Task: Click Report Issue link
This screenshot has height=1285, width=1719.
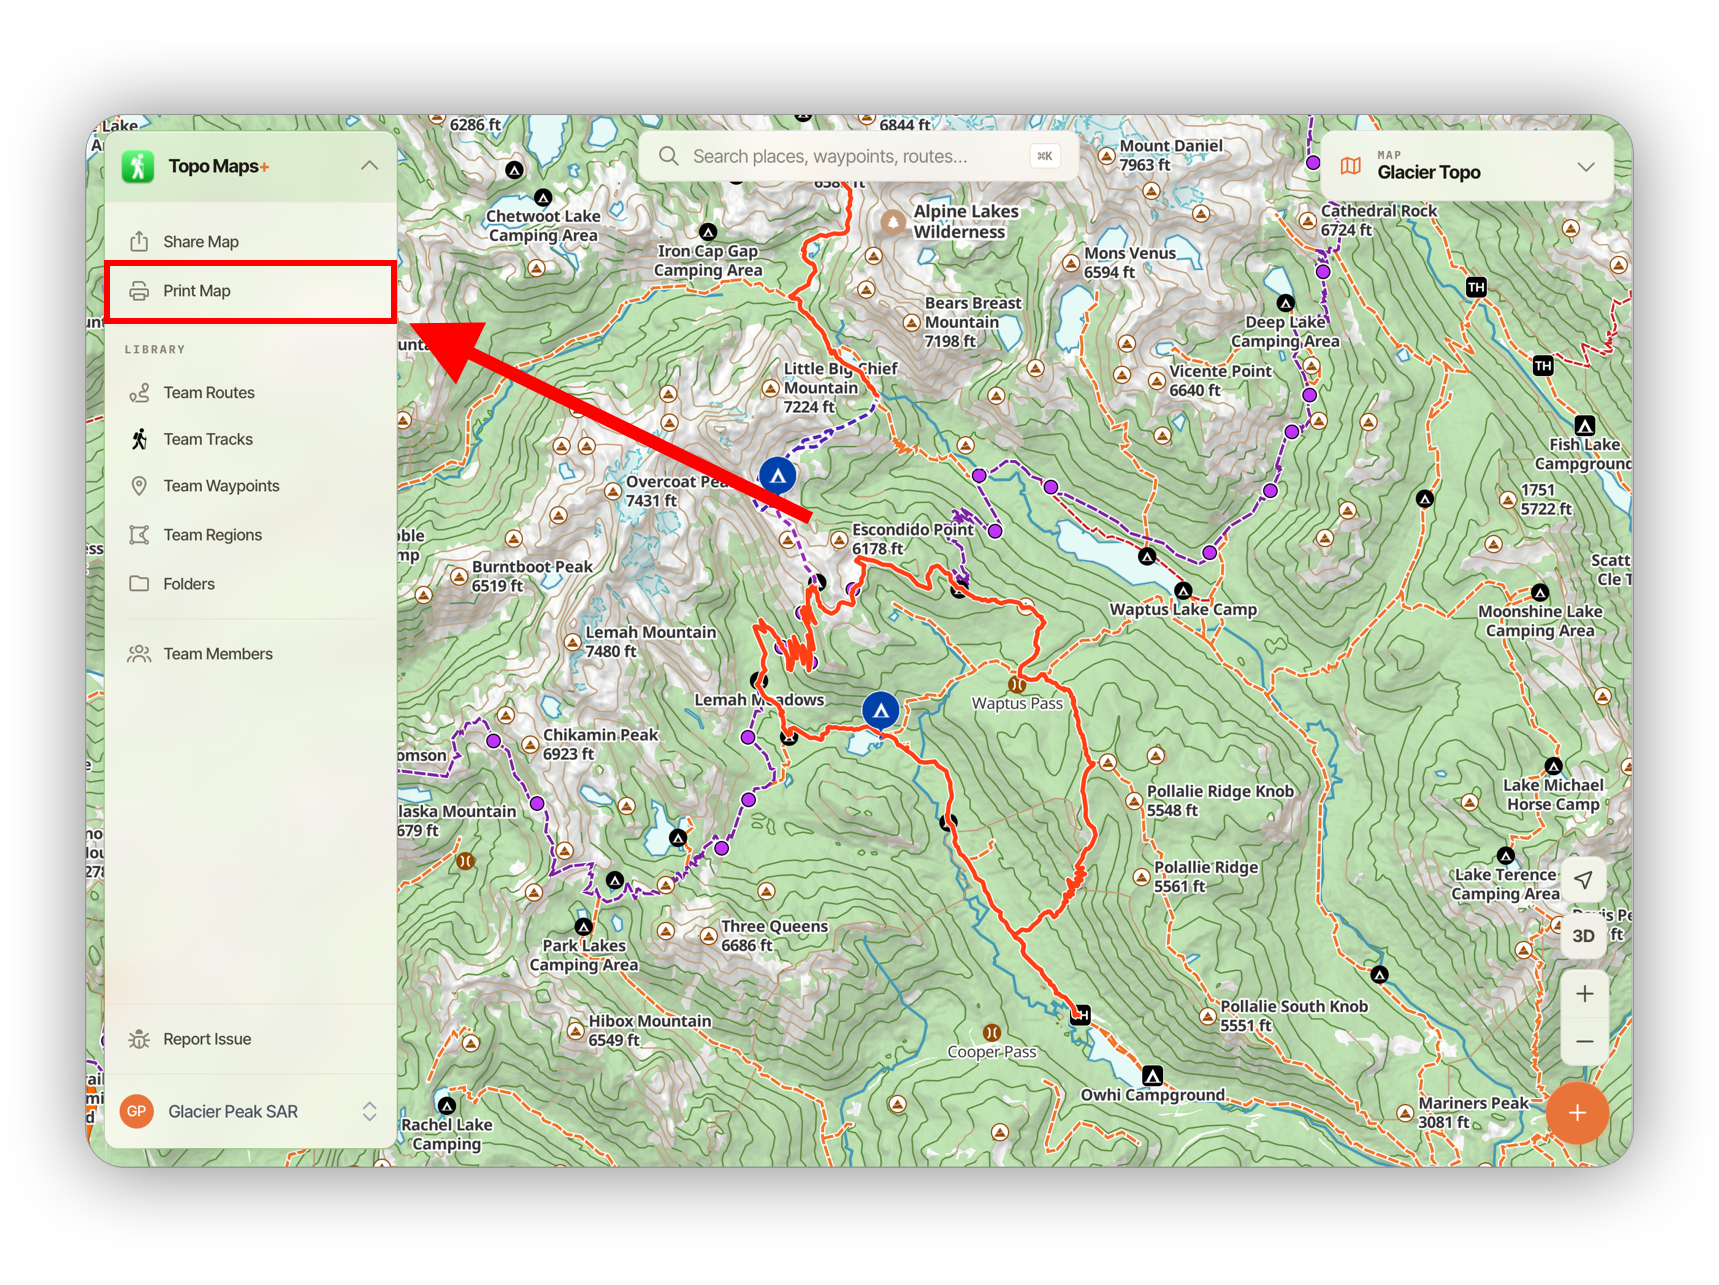Action: point(250,1039)
